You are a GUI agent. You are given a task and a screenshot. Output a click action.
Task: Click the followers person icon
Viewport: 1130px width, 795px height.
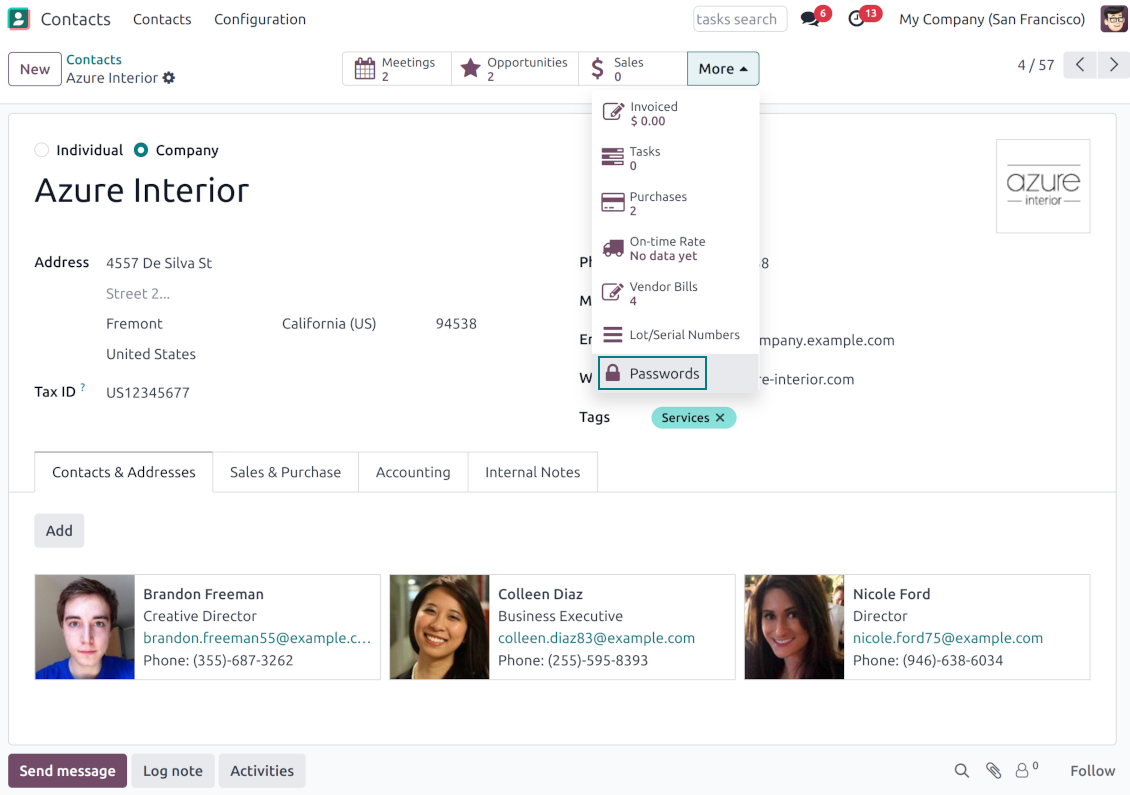coord(1023,771)
